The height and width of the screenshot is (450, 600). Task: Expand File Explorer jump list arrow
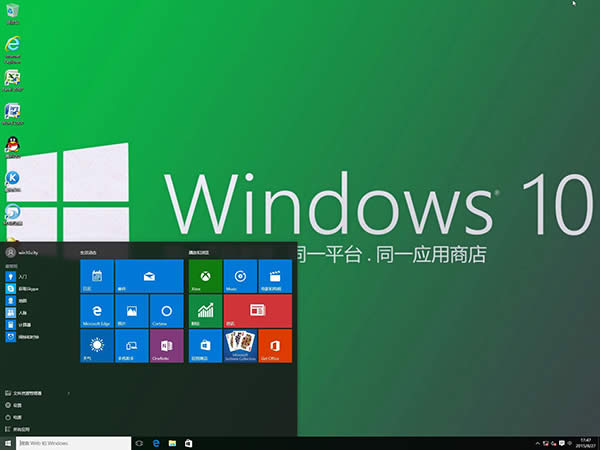(x=67, y=394)
